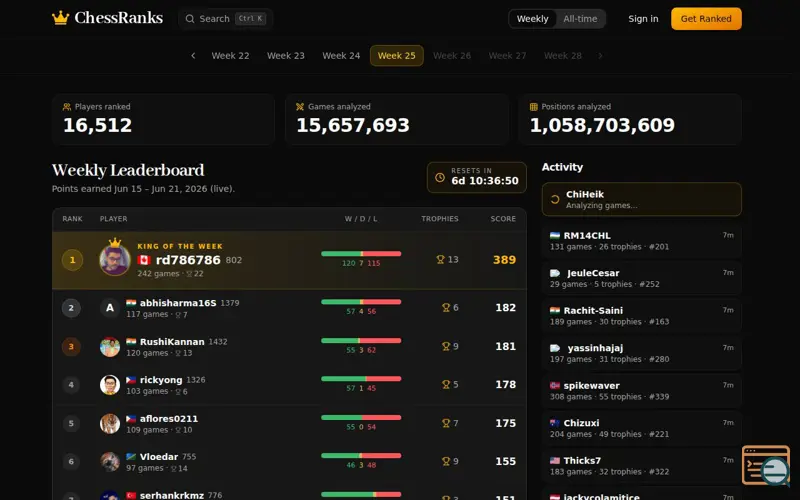Click the Philippines flag next to rickyong
This screenshot has width=800, height=500.
(x=131, y=380)
